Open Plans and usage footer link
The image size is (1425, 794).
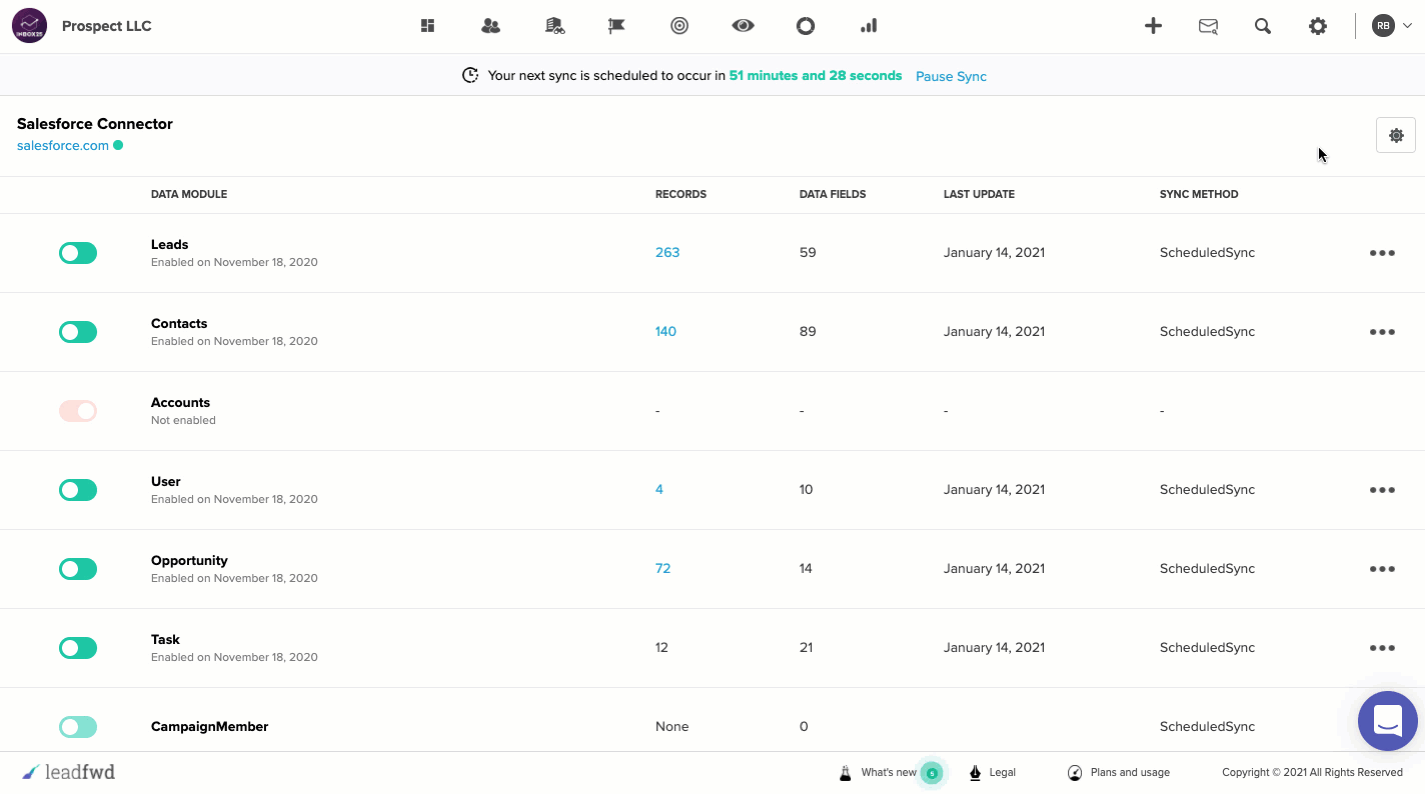coord(1130,772)
